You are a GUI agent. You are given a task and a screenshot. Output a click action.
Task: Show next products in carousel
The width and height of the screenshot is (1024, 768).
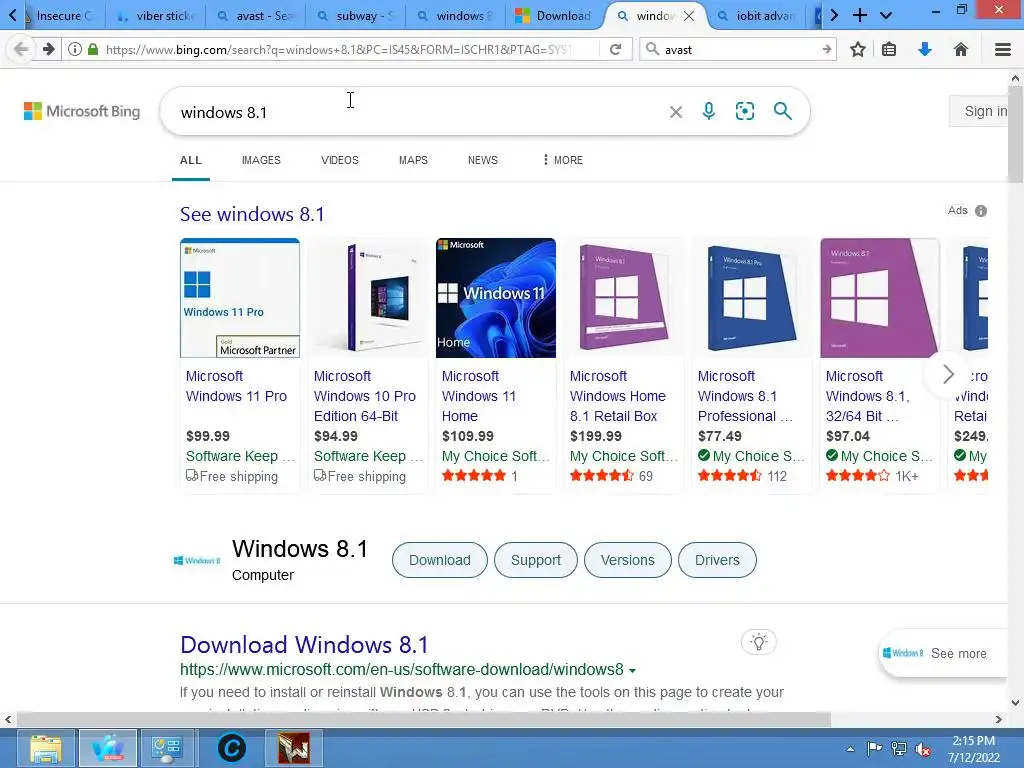[948, 374]
